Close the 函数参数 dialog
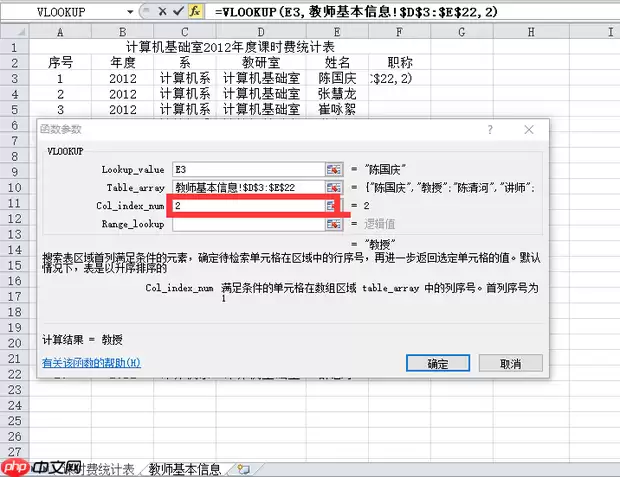This screenshot has width=620, height=477. tap(529, 129)
